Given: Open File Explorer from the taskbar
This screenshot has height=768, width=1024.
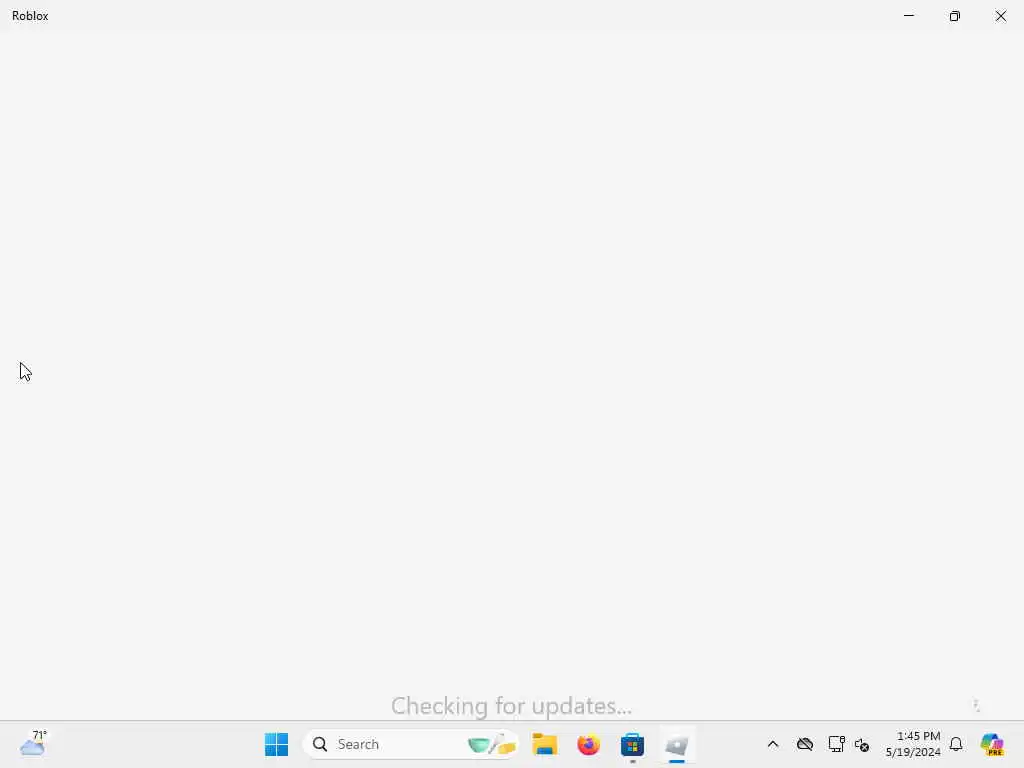Looking at the screenshot, I should [x=544, y=744].
